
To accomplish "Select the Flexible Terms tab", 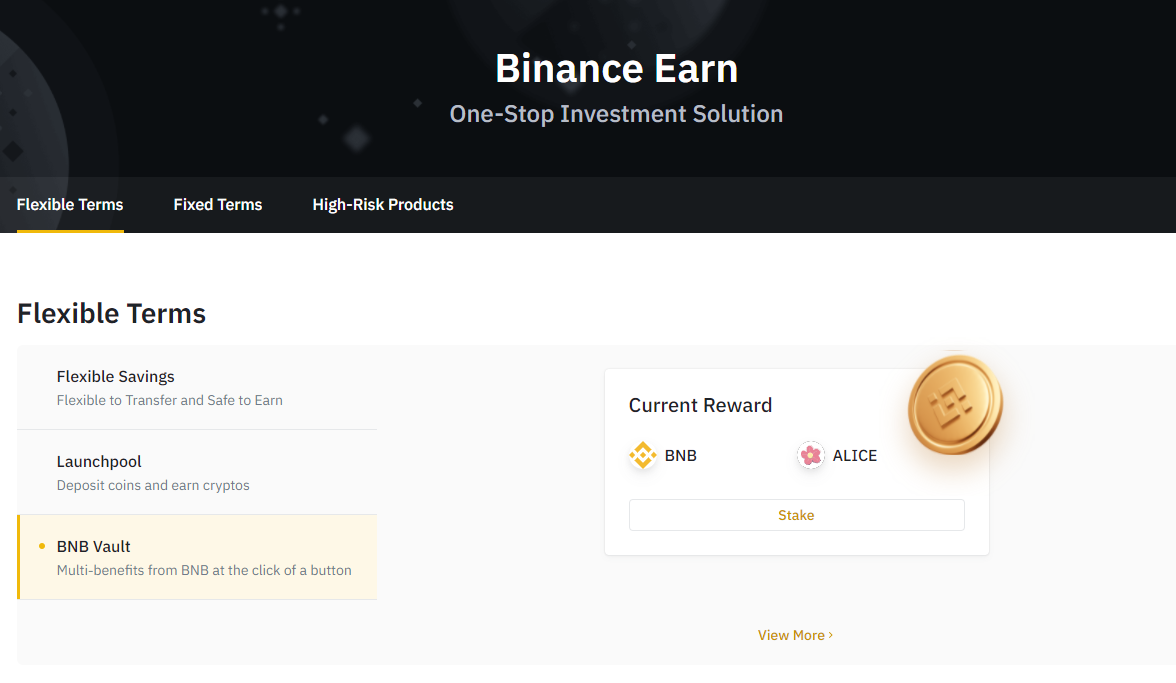I will tap(70, 205).
